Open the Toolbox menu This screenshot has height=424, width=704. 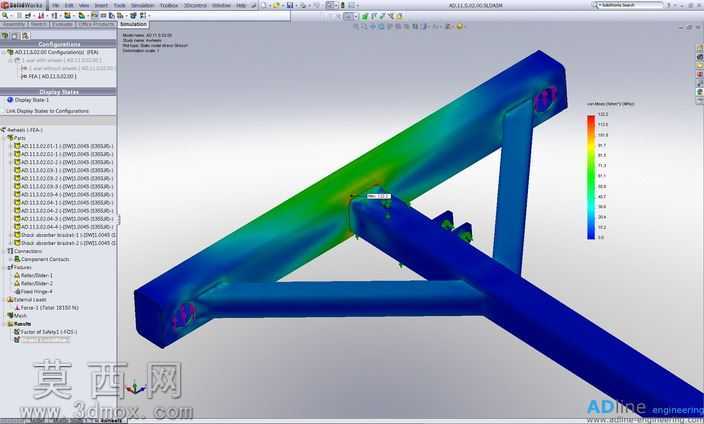click(169, 5)
